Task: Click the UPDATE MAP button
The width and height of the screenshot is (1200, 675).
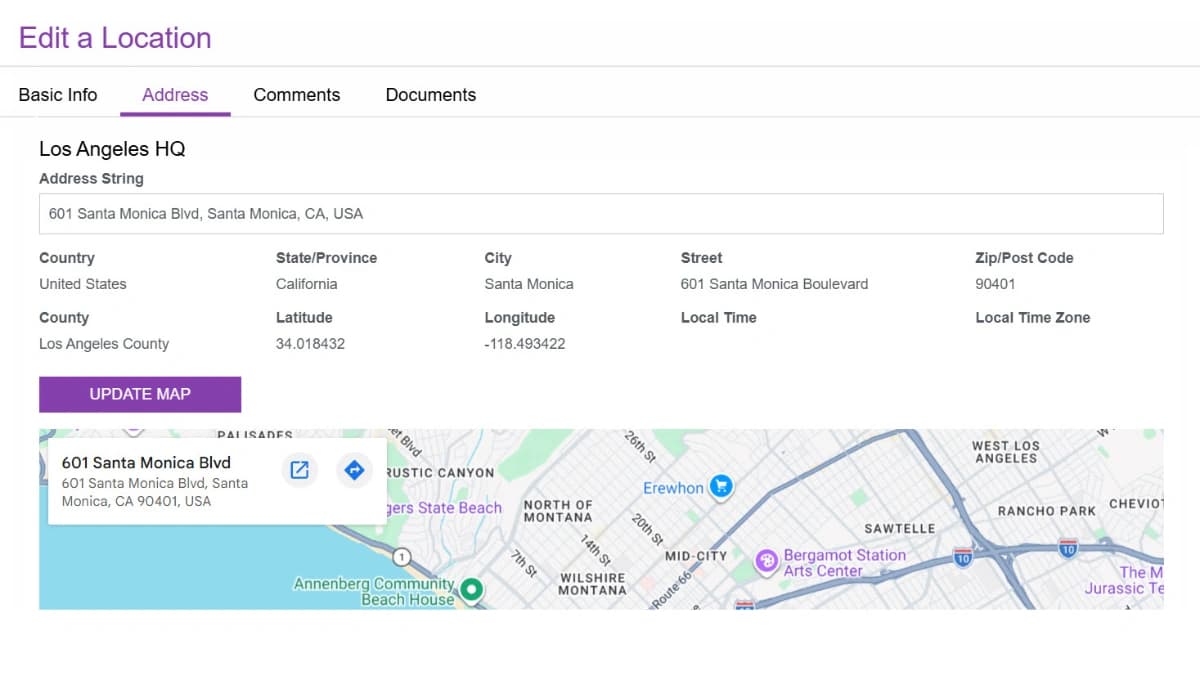Action: (x=140, y=394)
